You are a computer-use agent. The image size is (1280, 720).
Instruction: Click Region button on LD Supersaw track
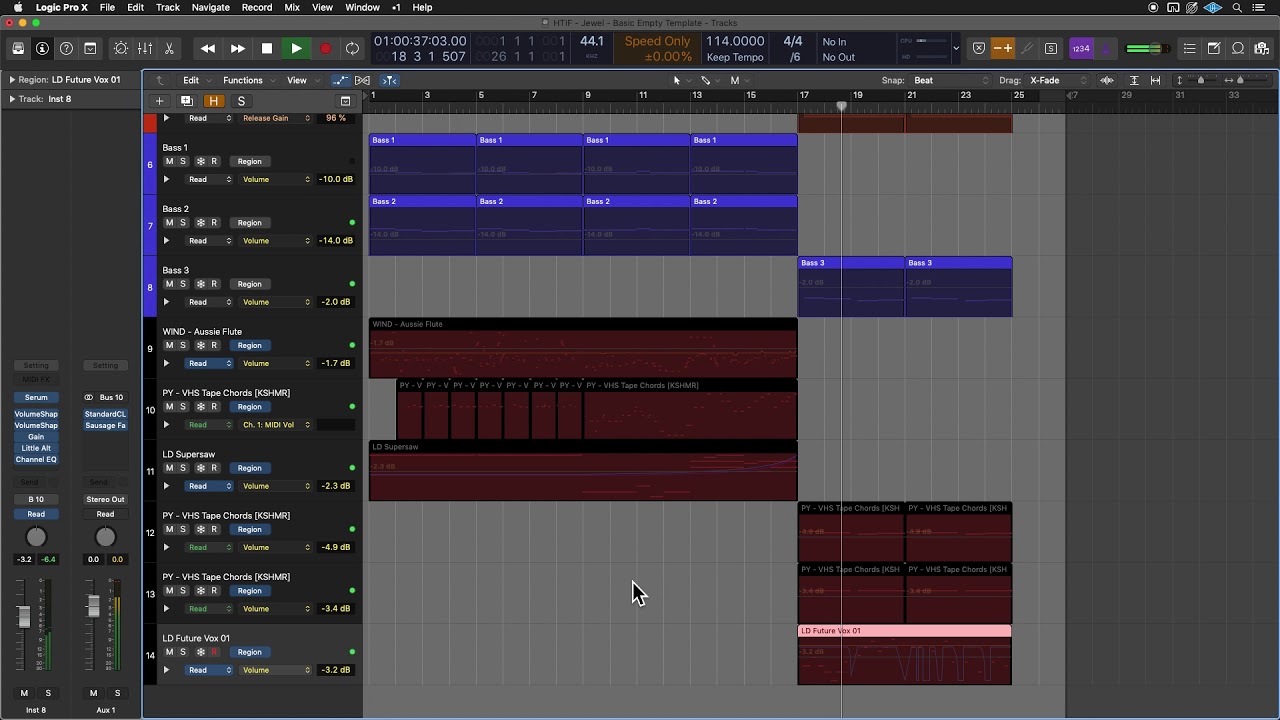(249, 468)
